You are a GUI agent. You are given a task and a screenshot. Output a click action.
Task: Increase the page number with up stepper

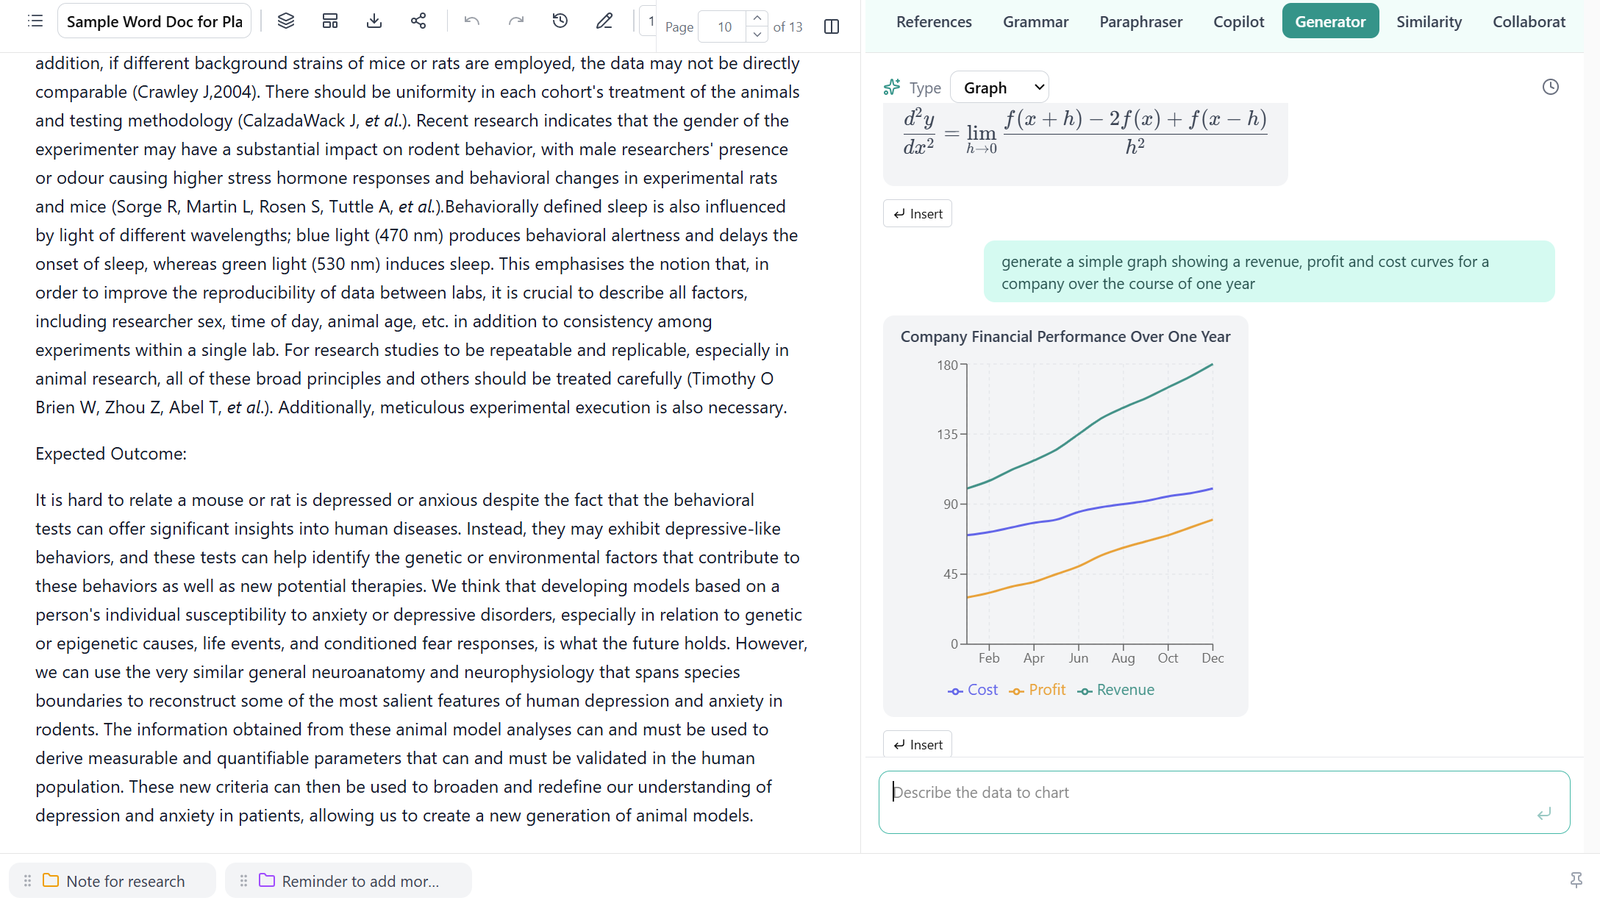pos(757,18)
